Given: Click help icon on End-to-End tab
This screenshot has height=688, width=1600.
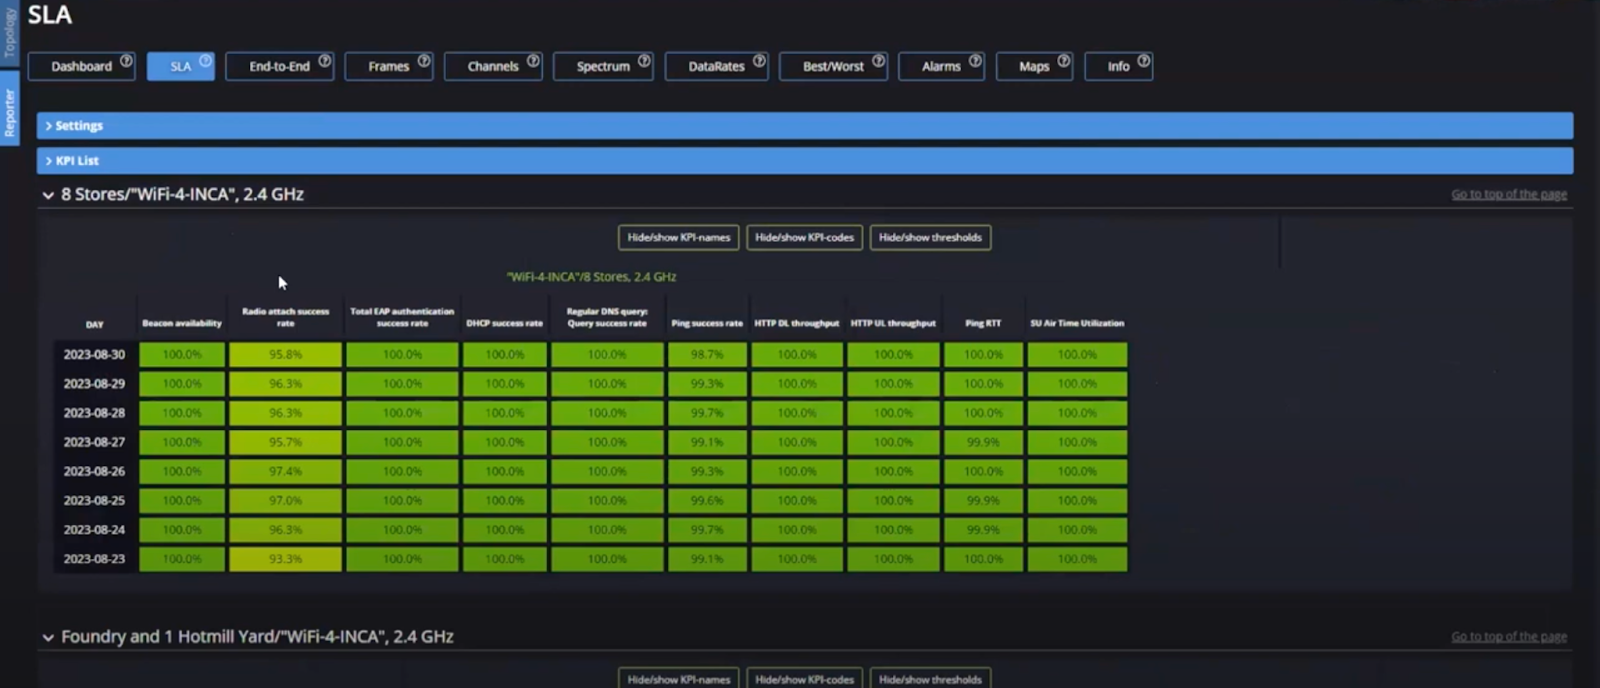Looking at the screenshot, I should [325, 61].
